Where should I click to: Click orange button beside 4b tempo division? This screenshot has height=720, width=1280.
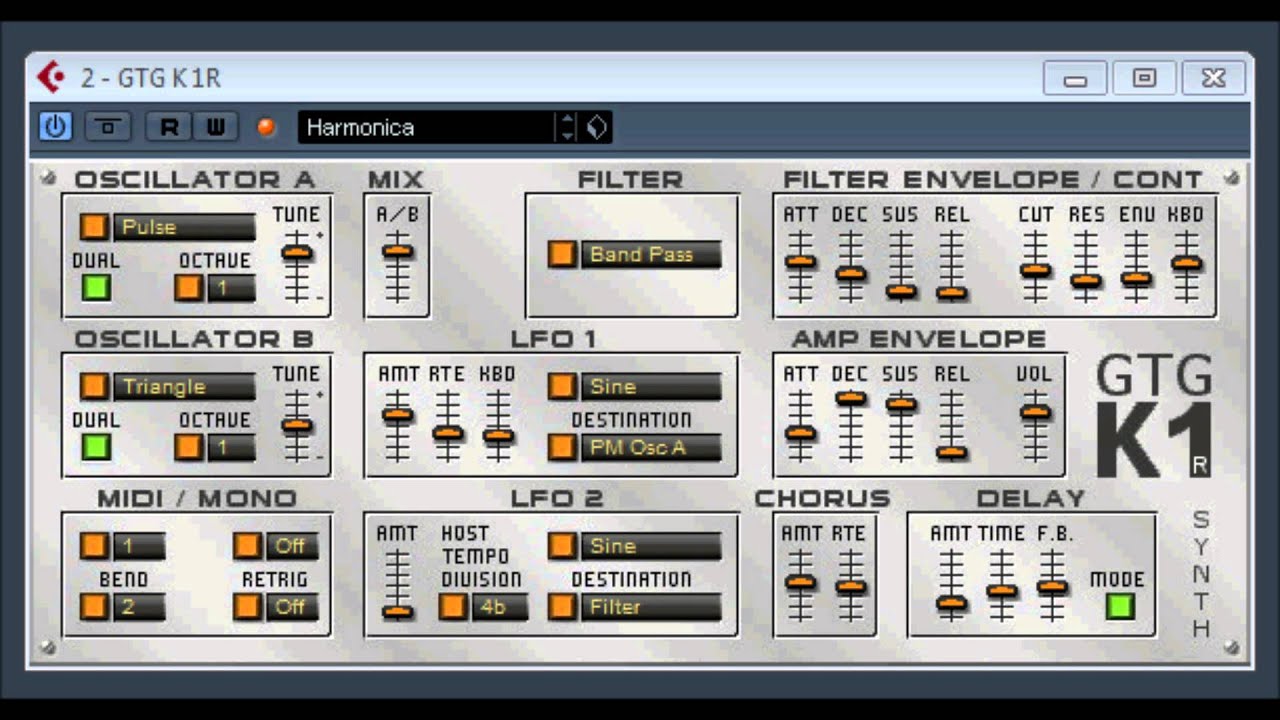coord(453,606)
